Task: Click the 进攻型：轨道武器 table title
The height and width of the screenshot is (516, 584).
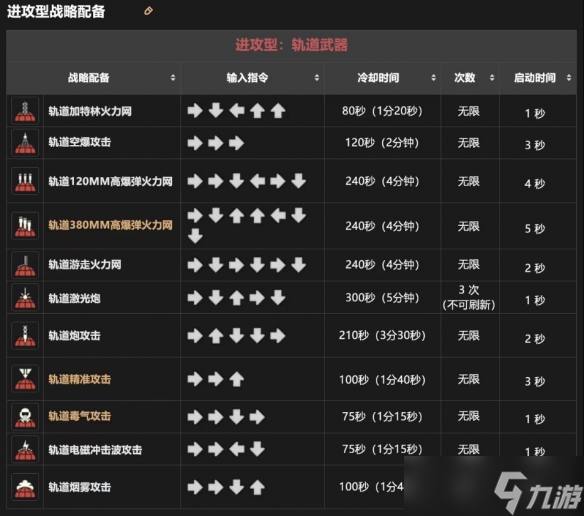Action: click(x=292, y=45)
